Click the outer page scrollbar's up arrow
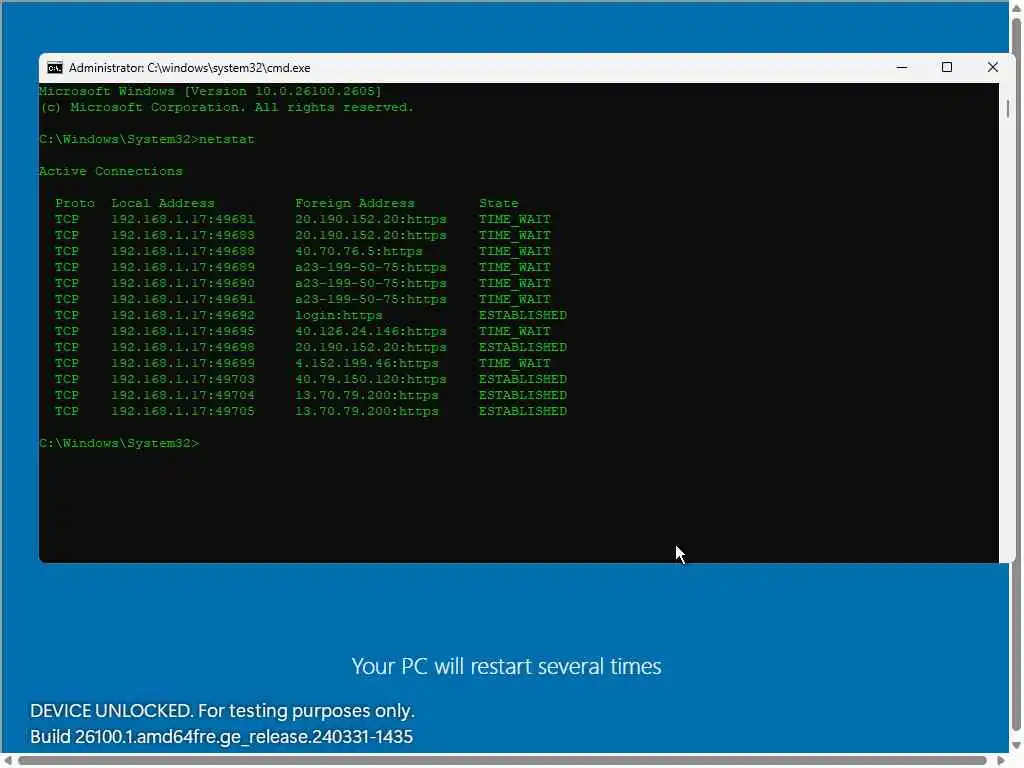 coord(1017,7)
